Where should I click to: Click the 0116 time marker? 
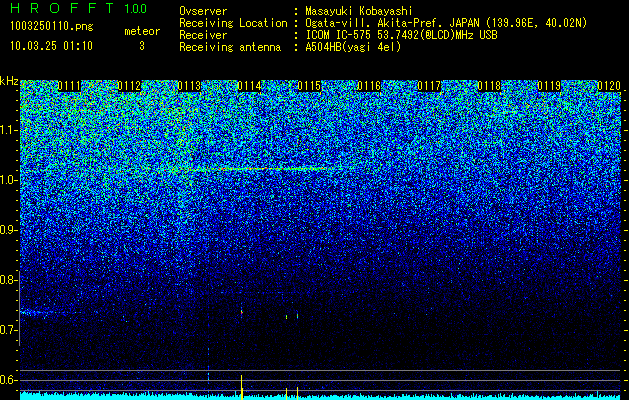click(369, 86)
